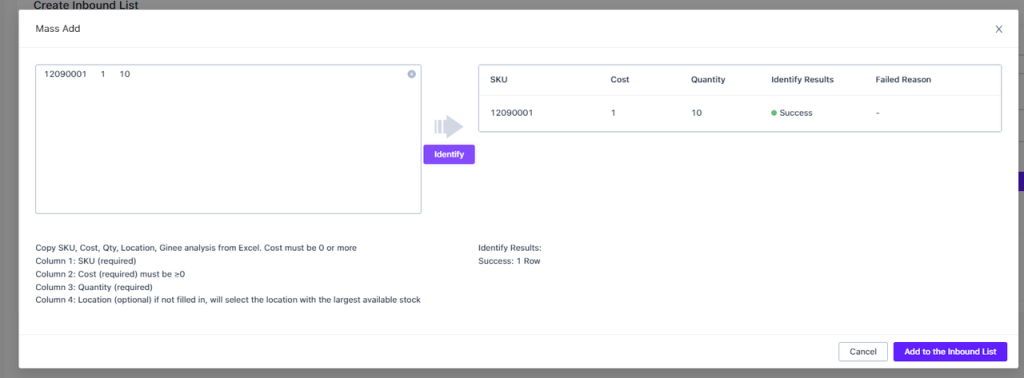Click the quantity value 10 in the results row
This screenshot has height=378, width=1024.
coord(696,113)
